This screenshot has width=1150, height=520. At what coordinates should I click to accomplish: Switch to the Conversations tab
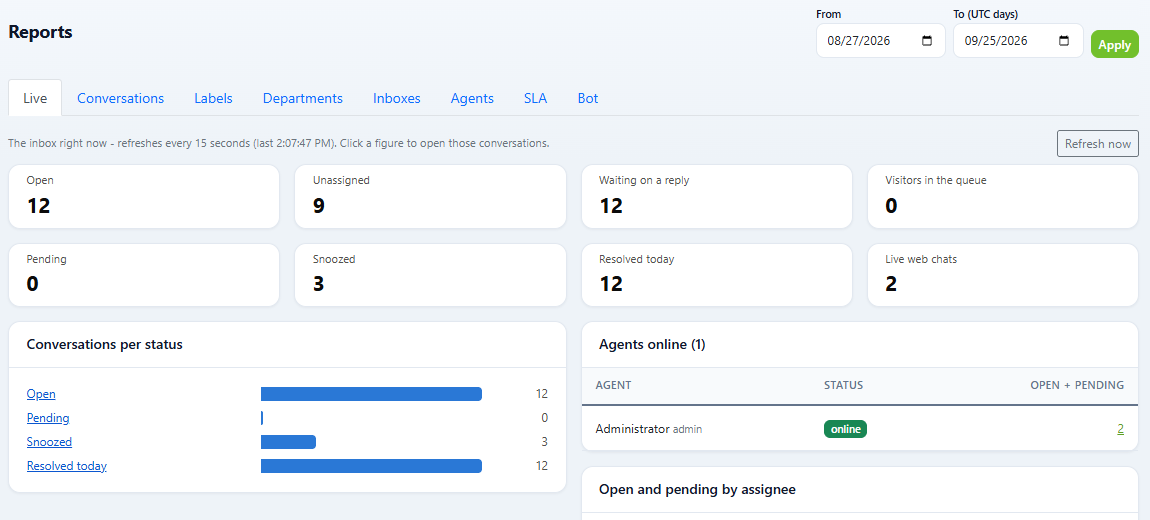[x=120, y=98]
